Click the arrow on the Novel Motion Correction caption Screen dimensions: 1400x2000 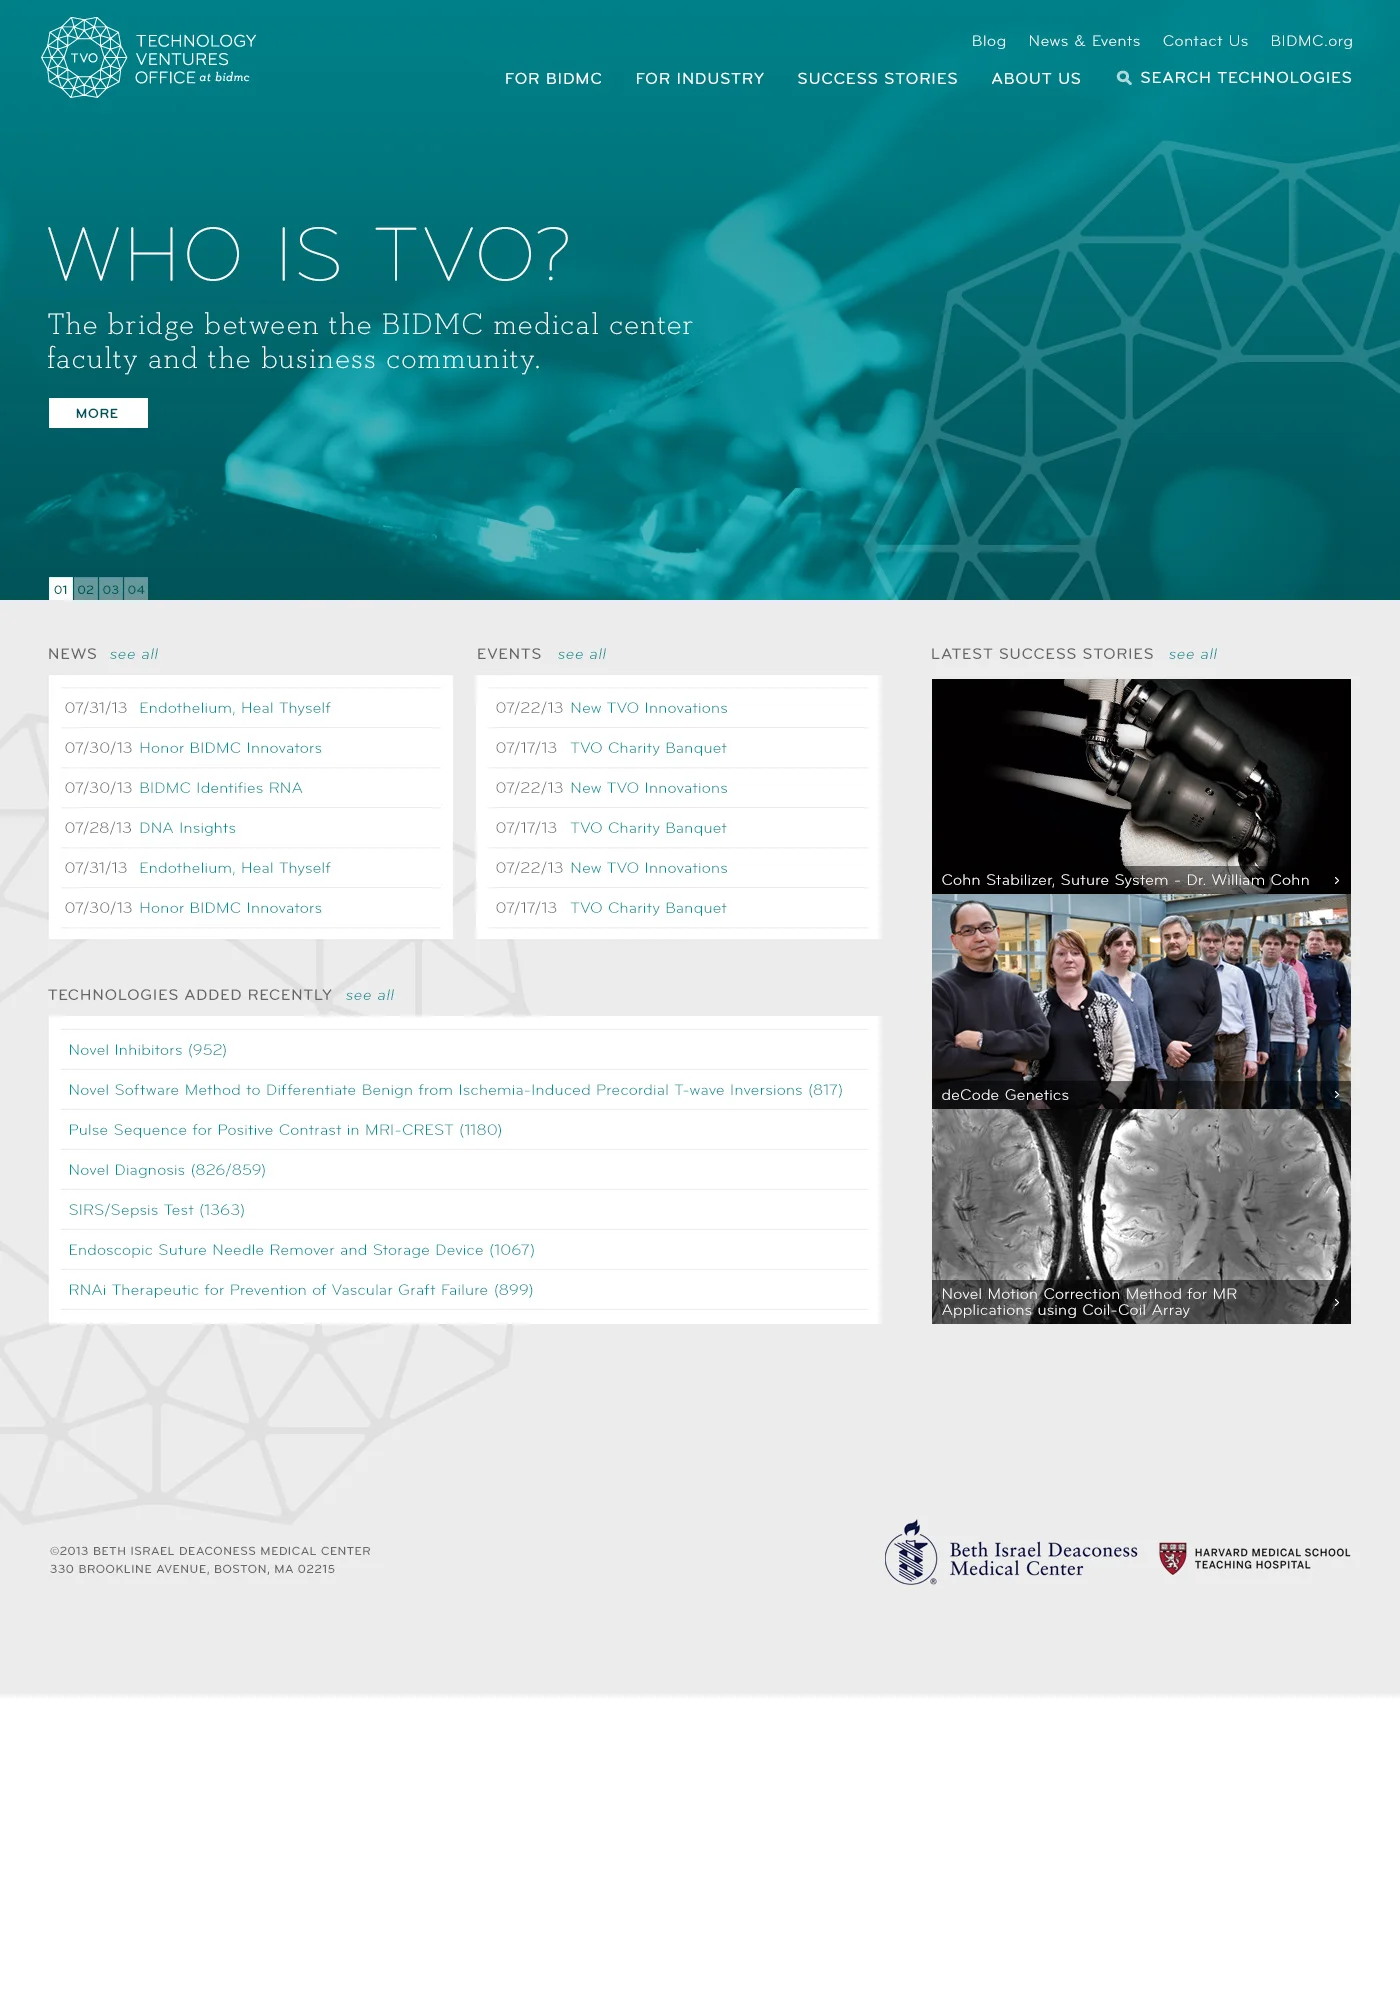click(1336, 1302)
